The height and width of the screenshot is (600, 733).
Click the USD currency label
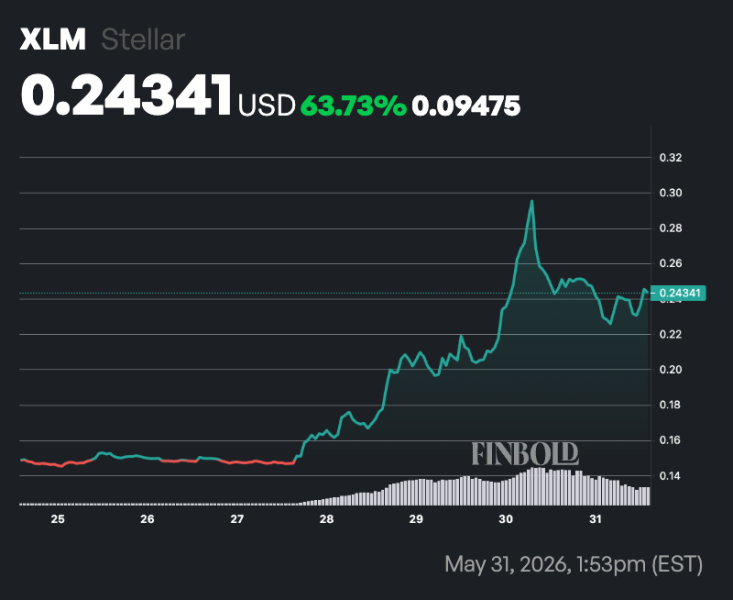point(267,105)
